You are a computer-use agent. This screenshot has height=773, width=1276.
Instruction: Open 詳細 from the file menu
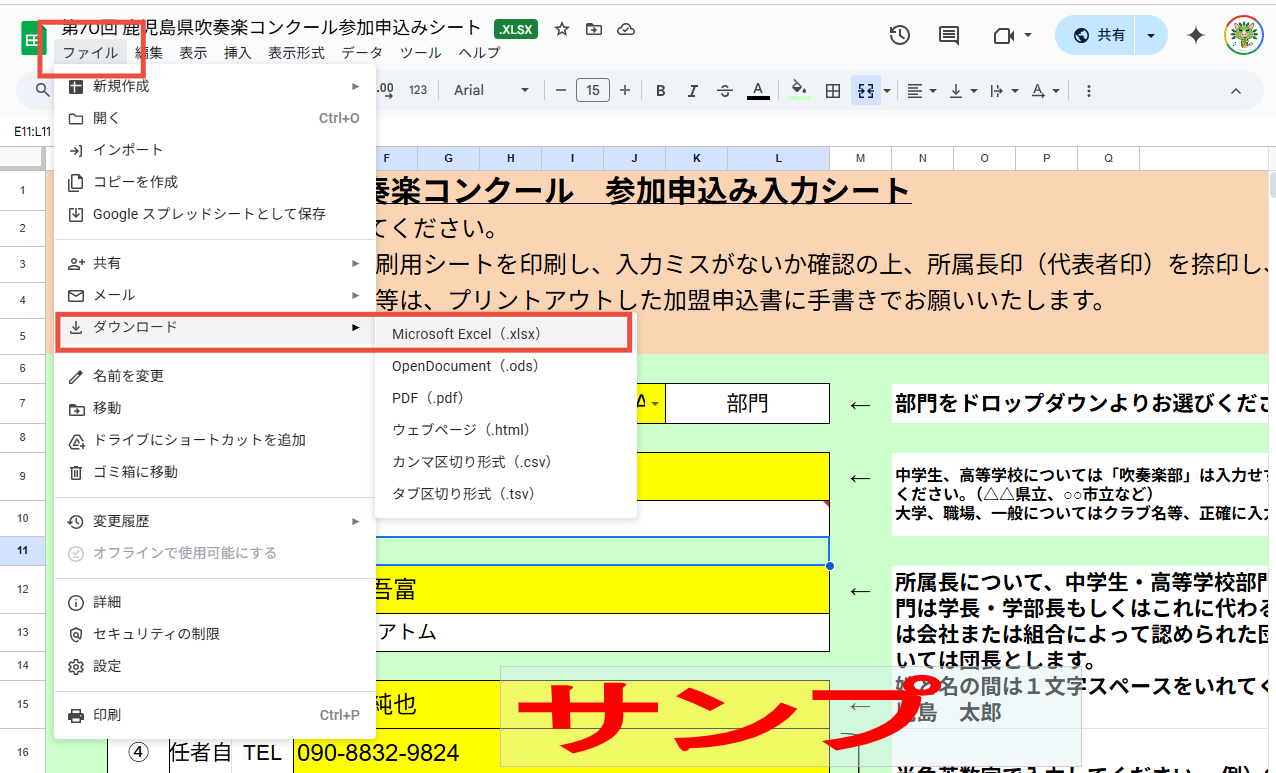coord(214,602)
